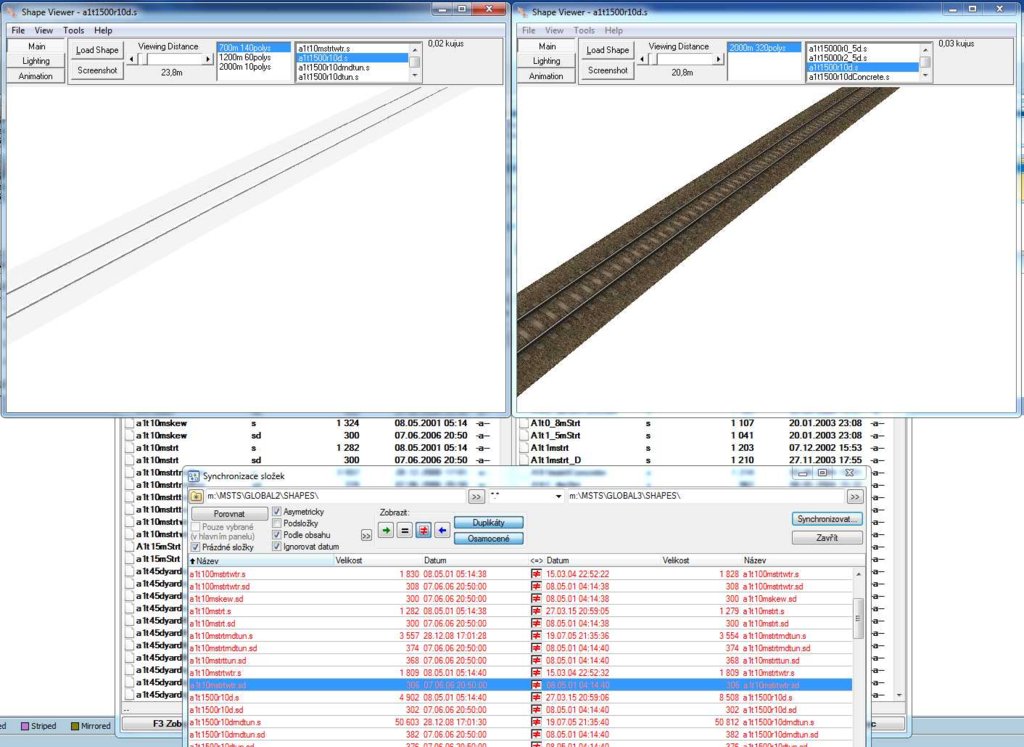
Task: Click left viewer Viewing Distance slider thumb
Action: tap(142, 59)
